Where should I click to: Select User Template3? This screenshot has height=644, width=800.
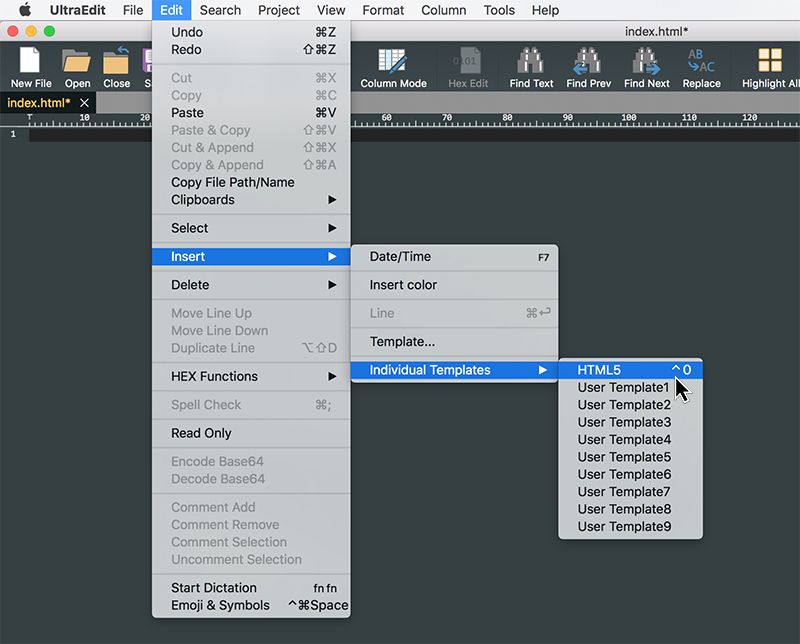click(x=631, y=422)
